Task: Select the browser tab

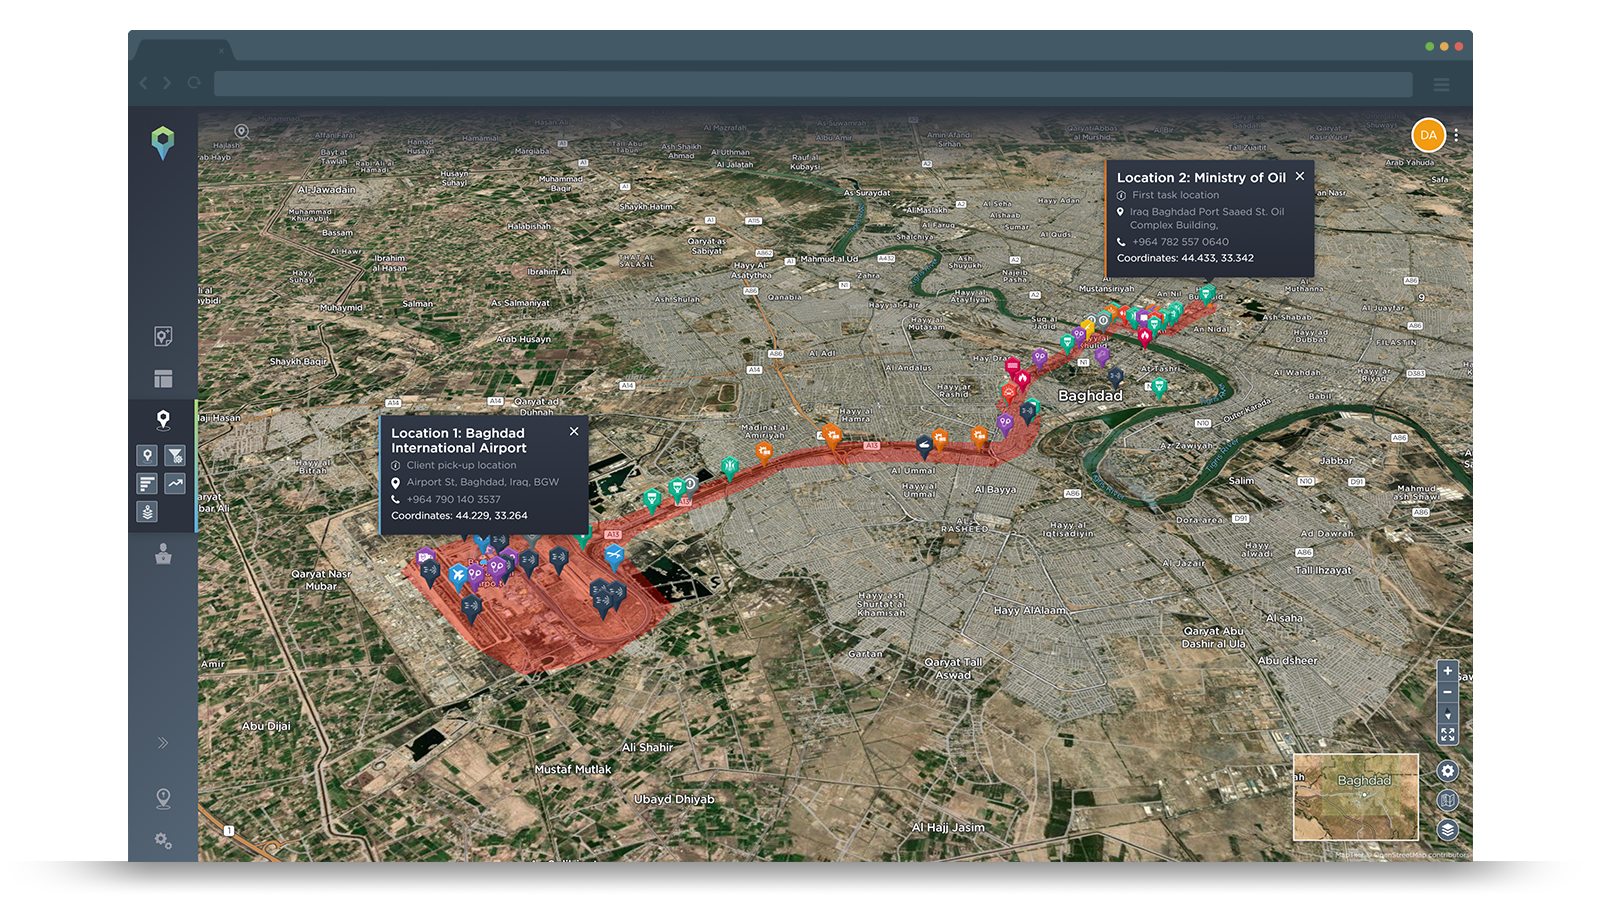Action: click(x=182, y=49)
